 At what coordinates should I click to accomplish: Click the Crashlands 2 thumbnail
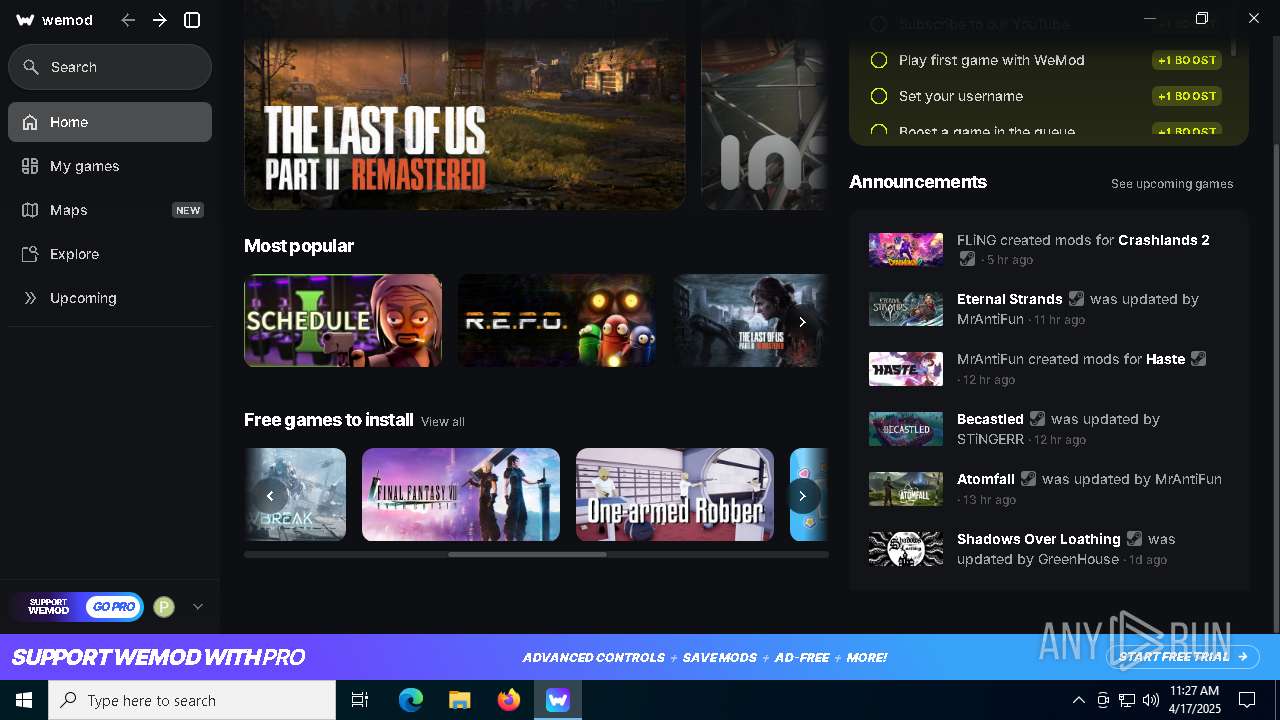(906, 250)
